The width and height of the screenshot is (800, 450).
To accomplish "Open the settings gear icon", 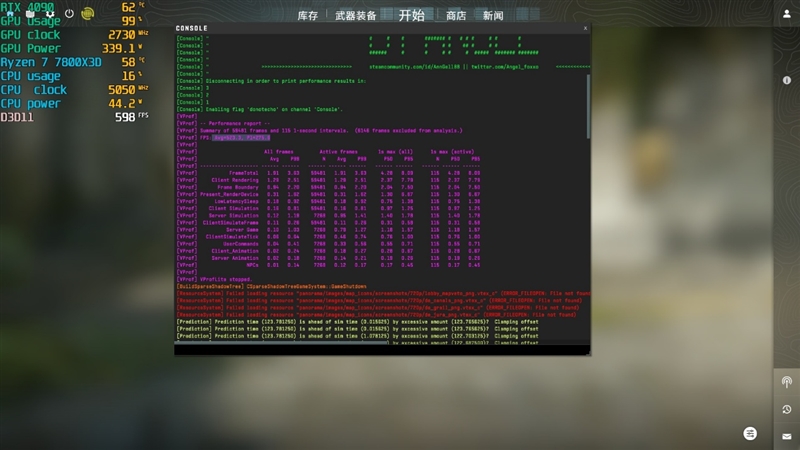I will [49, 14].
